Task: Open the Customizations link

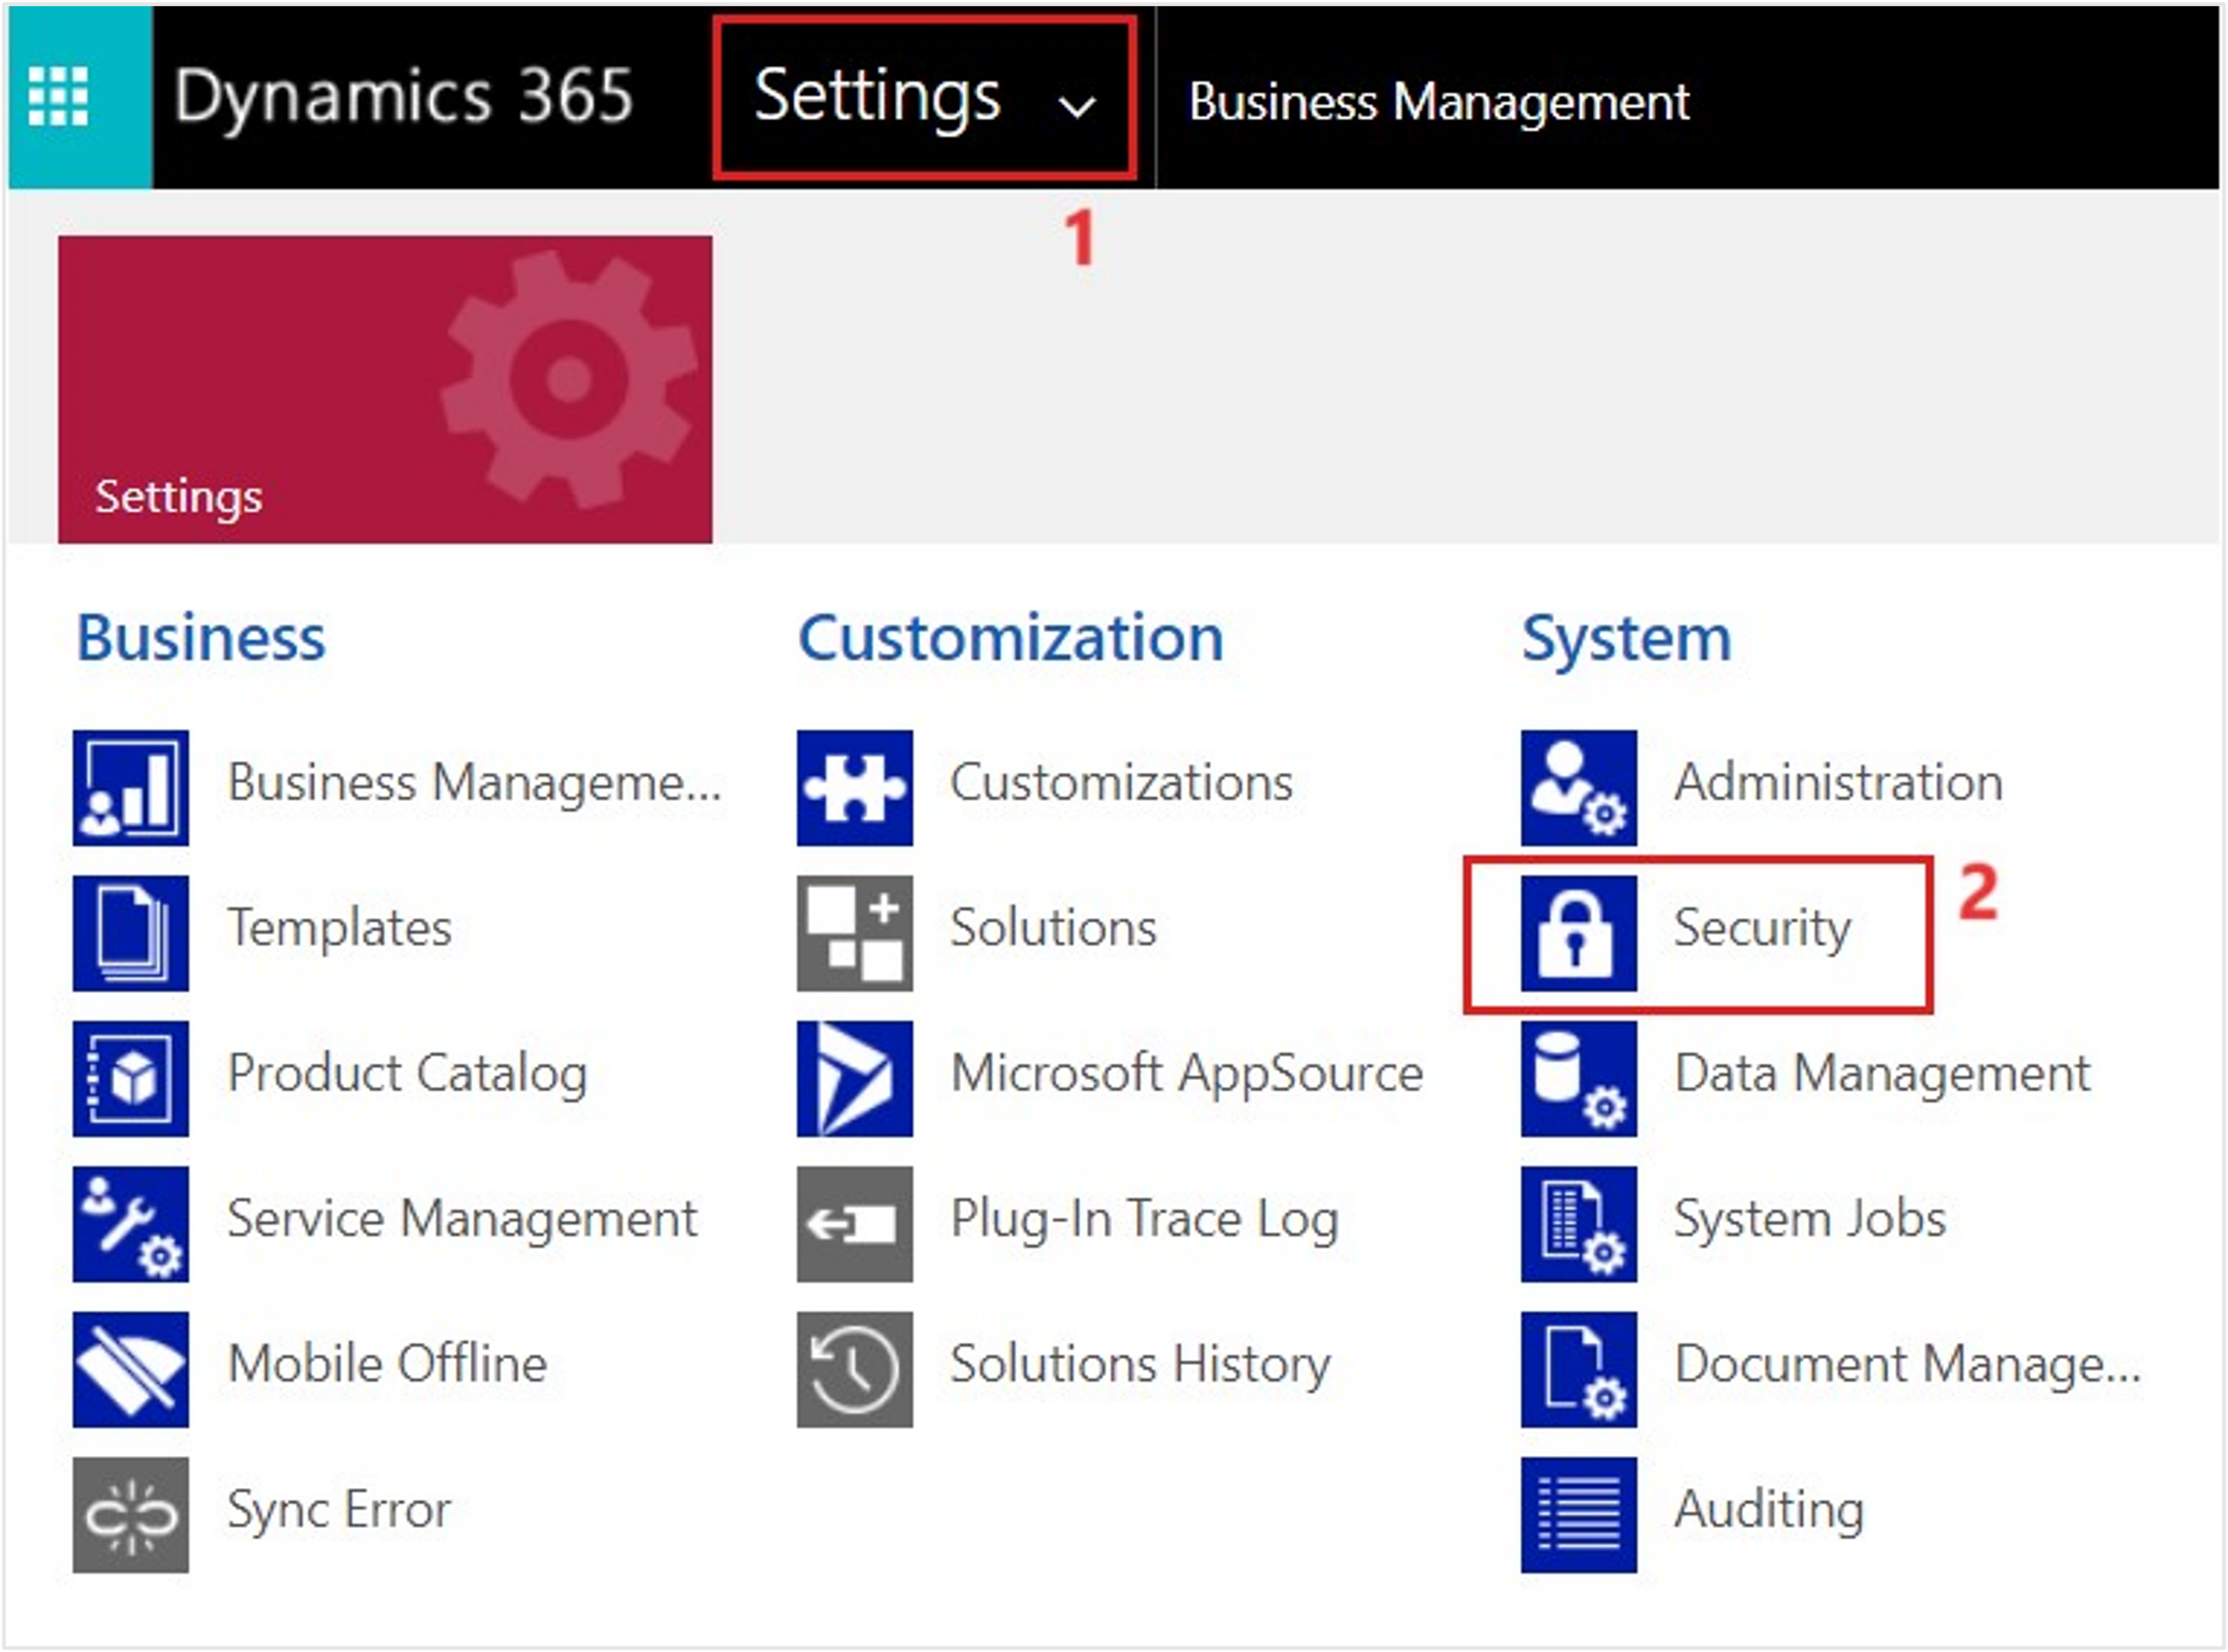Action: 1121,783
